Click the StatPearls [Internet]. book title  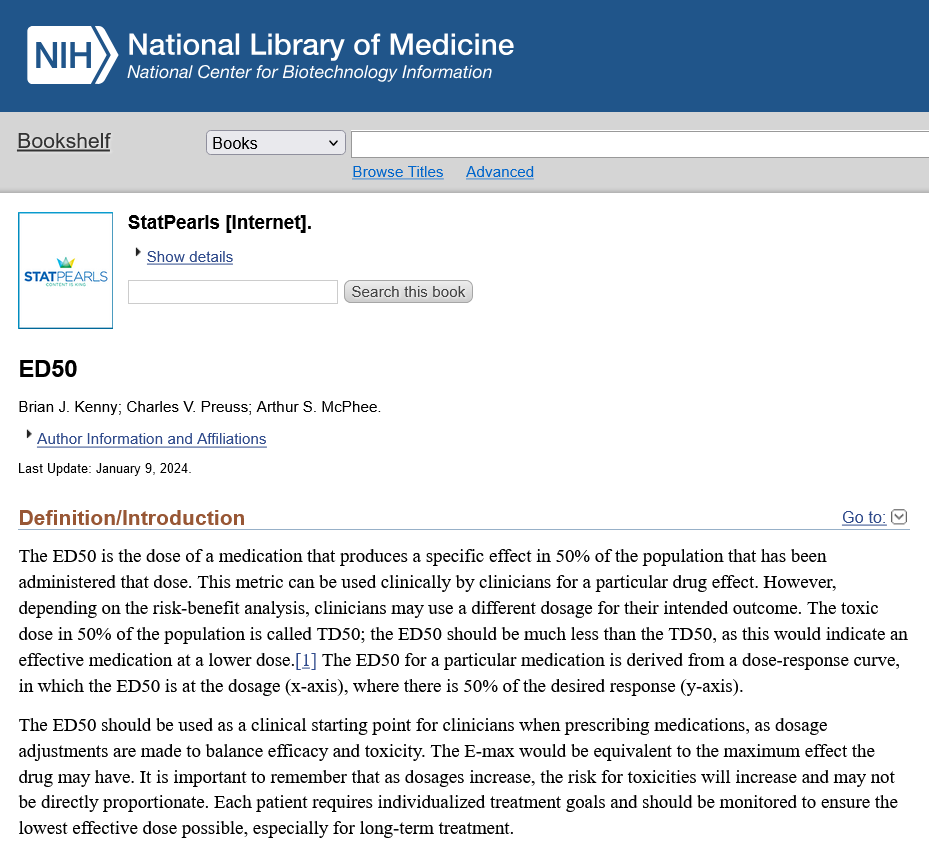[x=220, y=222]
